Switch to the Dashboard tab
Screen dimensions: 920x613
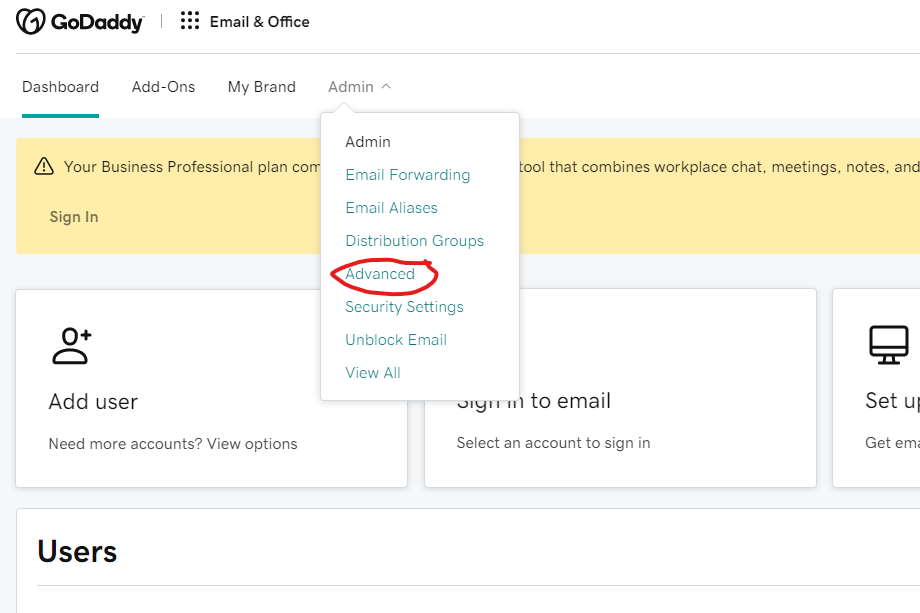[60, 87]
